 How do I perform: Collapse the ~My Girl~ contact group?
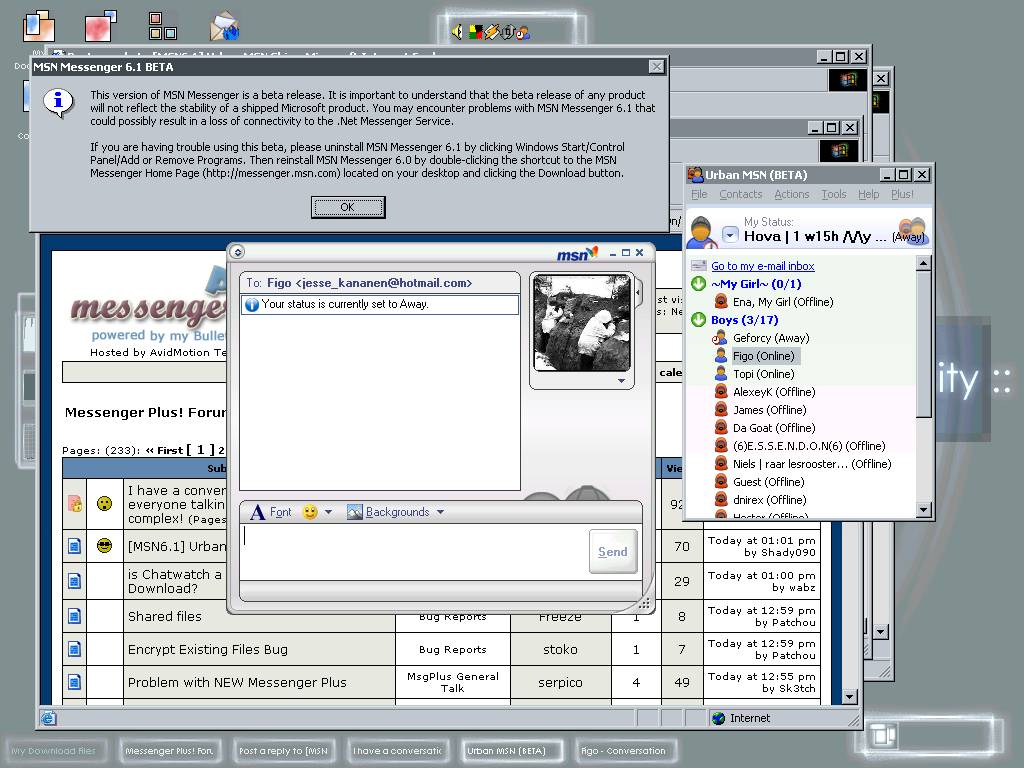(x=699, y=284)
